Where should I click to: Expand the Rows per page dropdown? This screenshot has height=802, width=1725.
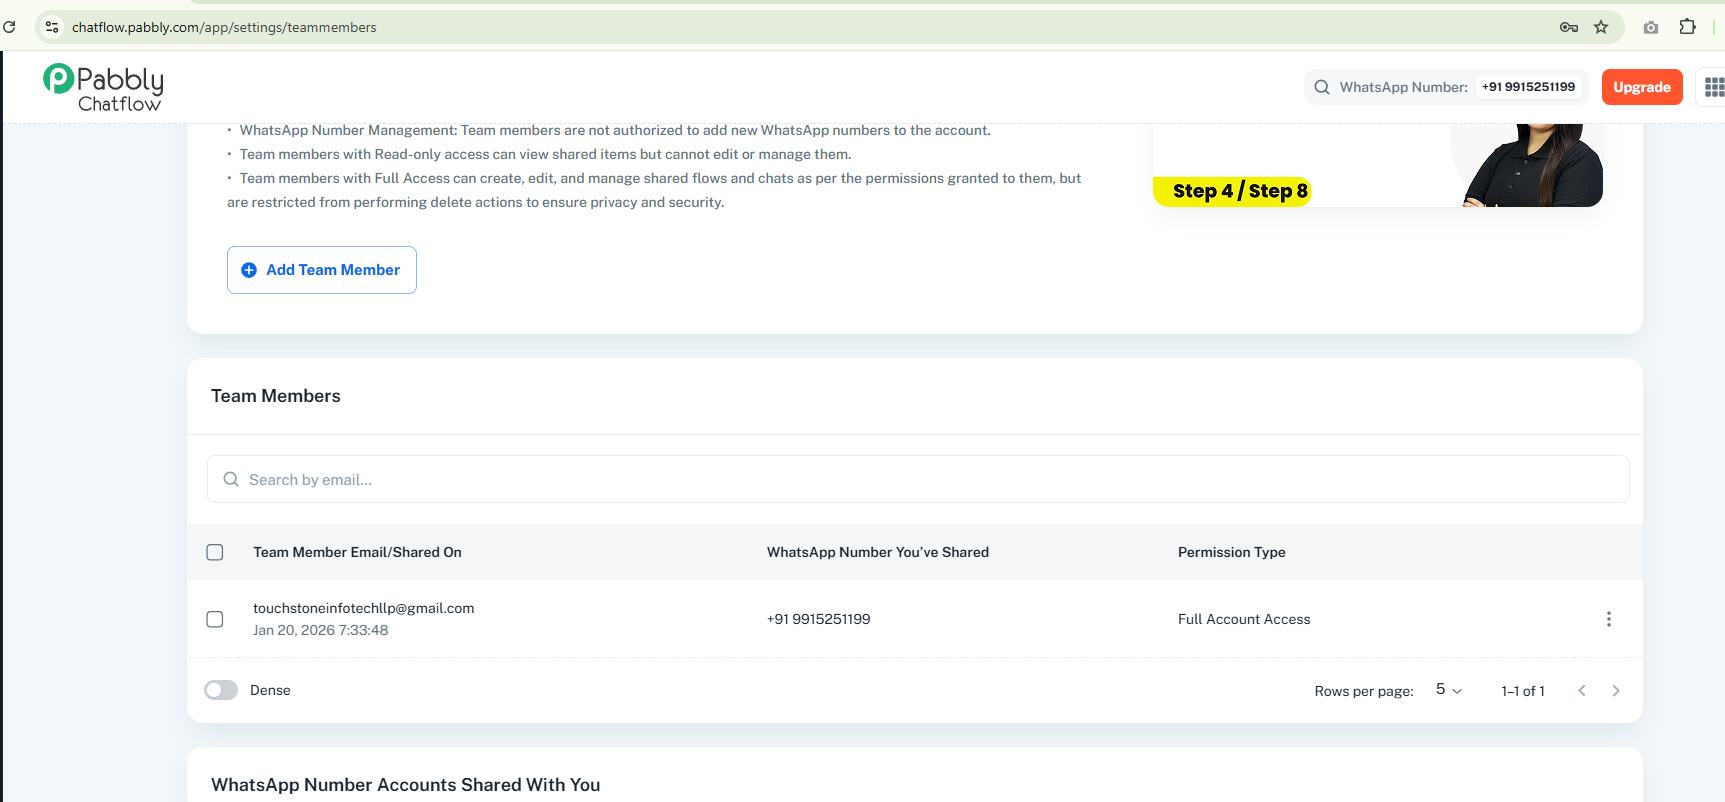point(1448,690)
